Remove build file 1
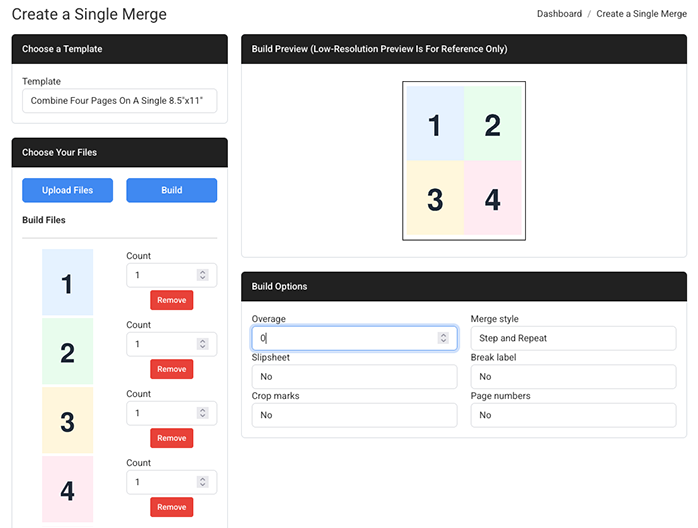This screenshot has height=528, width=698. 171,300
